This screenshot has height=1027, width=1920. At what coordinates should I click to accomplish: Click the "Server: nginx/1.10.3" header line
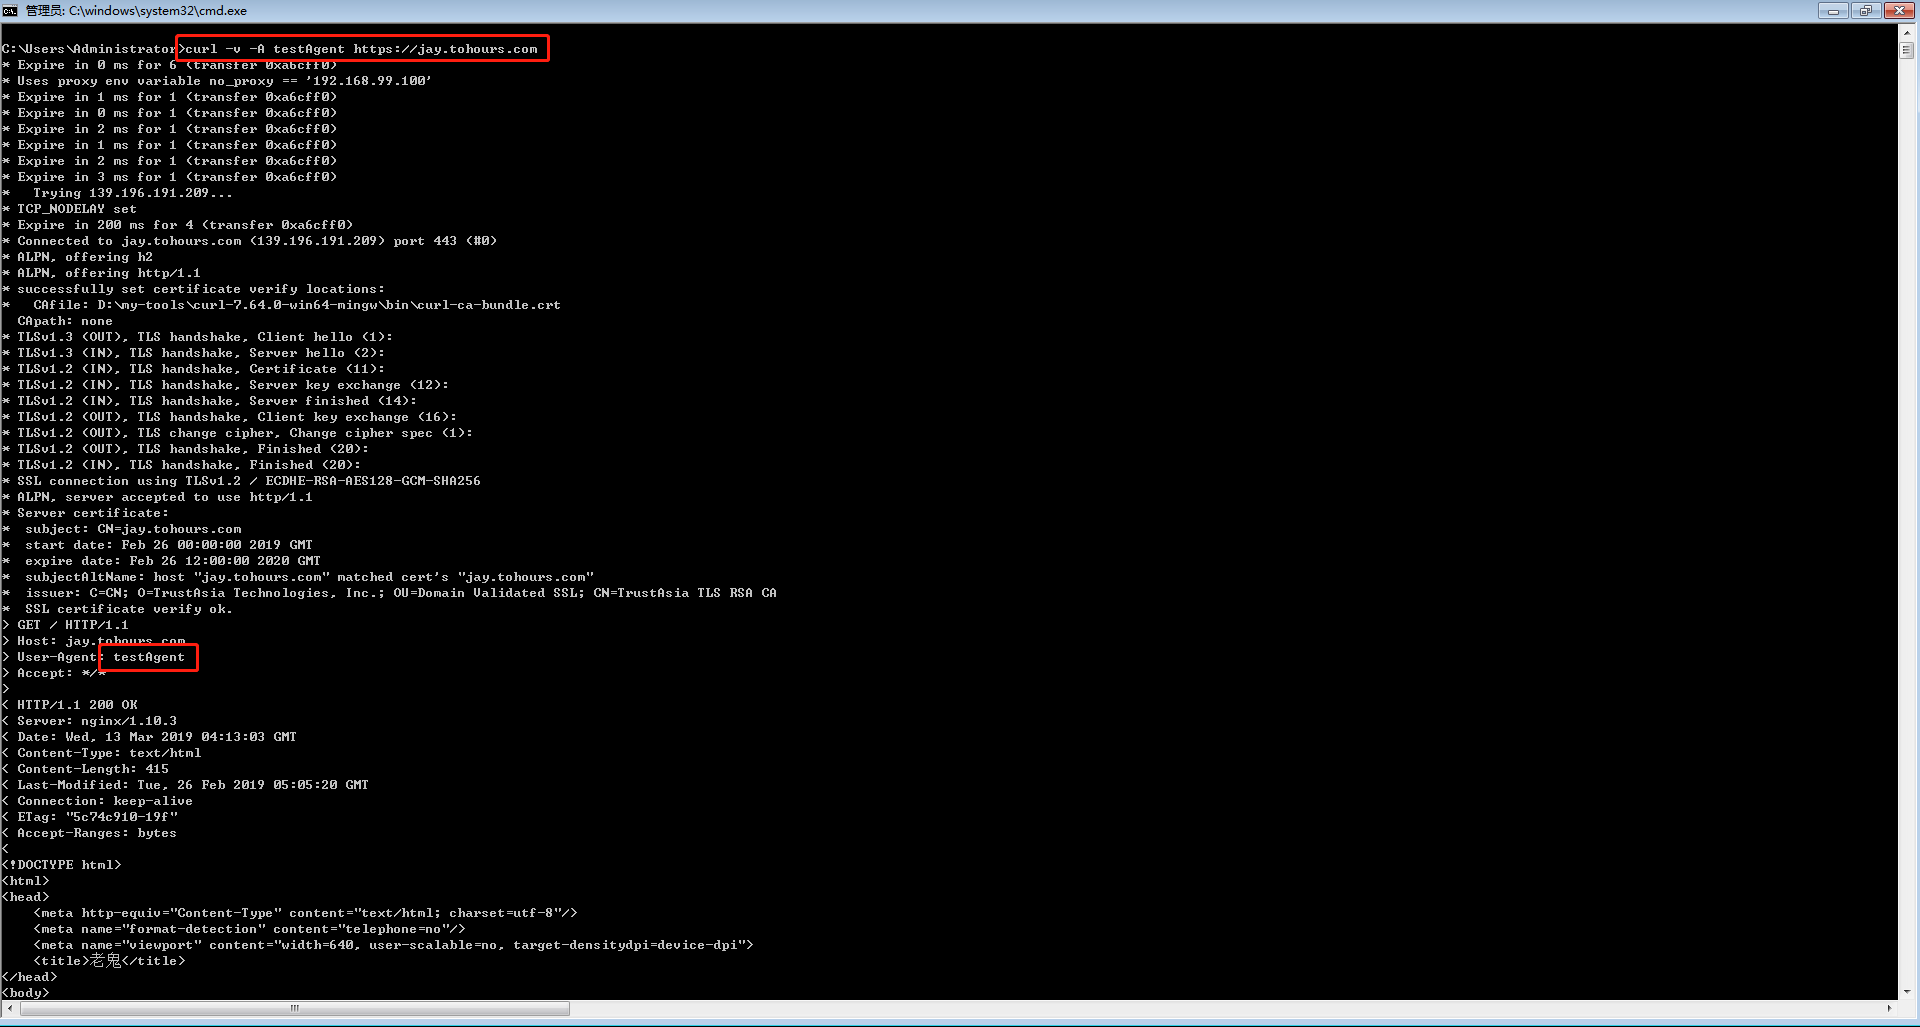pyautogui.click(x=96, y=721)
